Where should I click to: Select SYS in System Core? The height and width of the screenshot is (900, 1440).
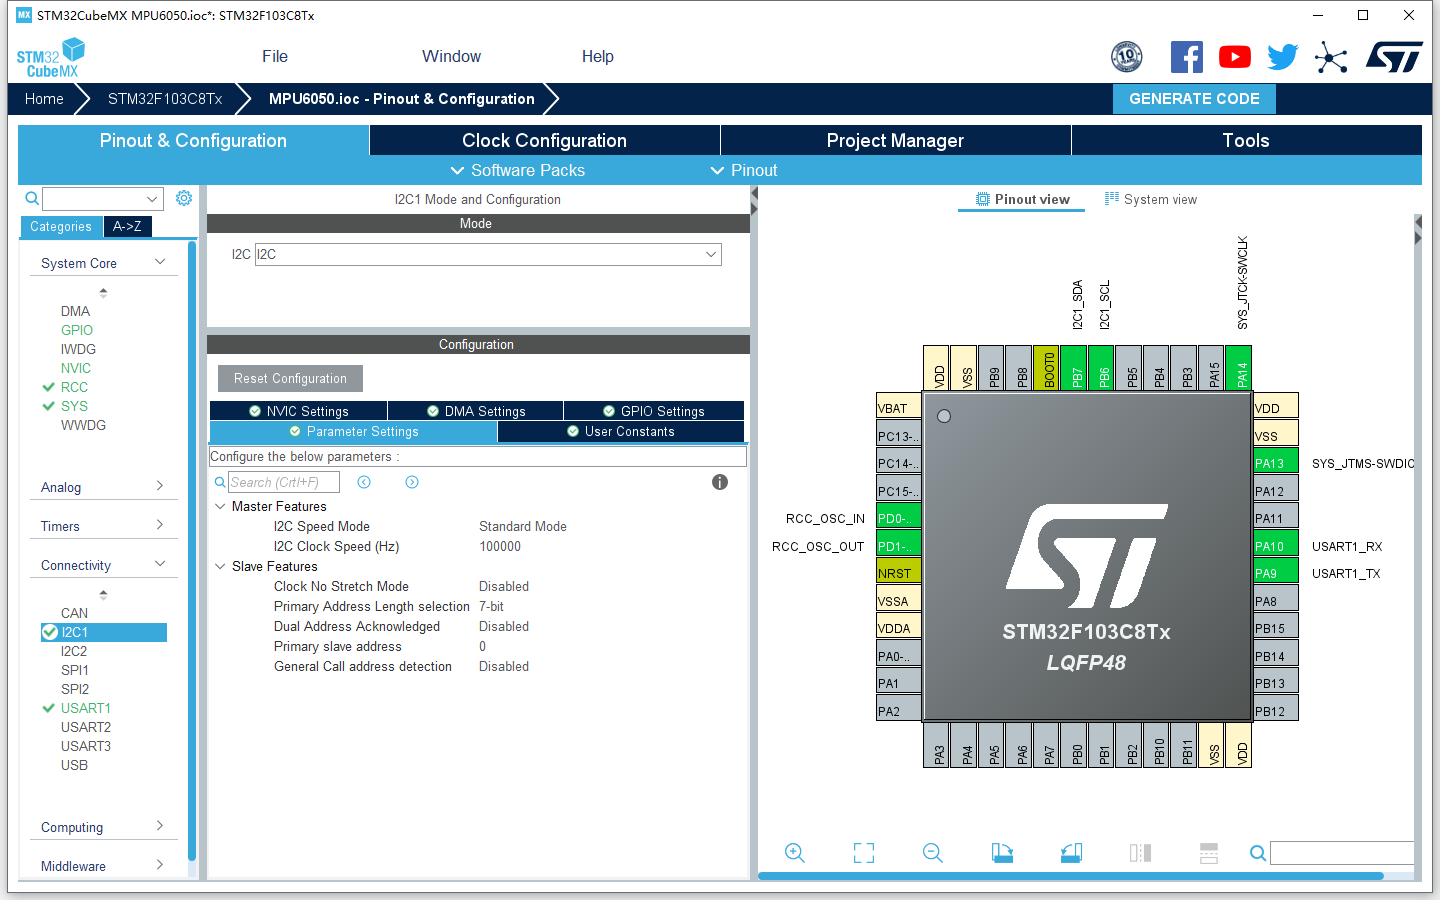coord(74,406)
